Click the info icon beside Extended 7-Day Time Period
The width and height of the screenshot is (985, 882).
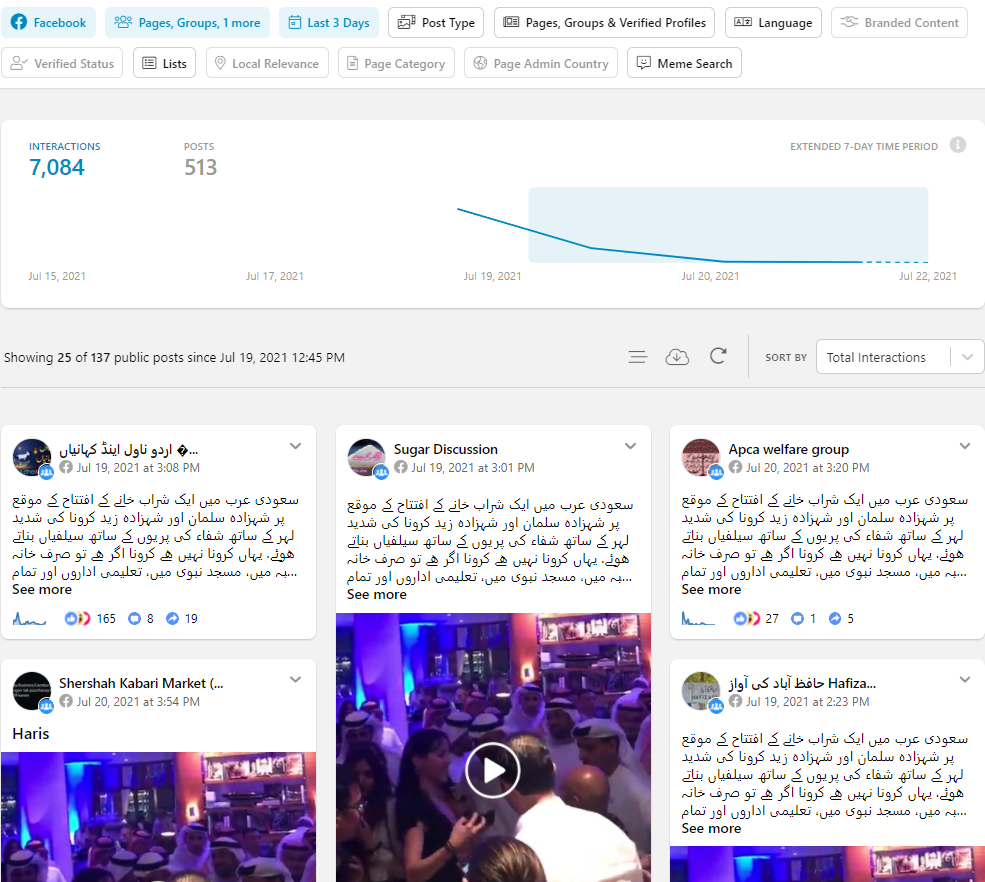(957, 146)
